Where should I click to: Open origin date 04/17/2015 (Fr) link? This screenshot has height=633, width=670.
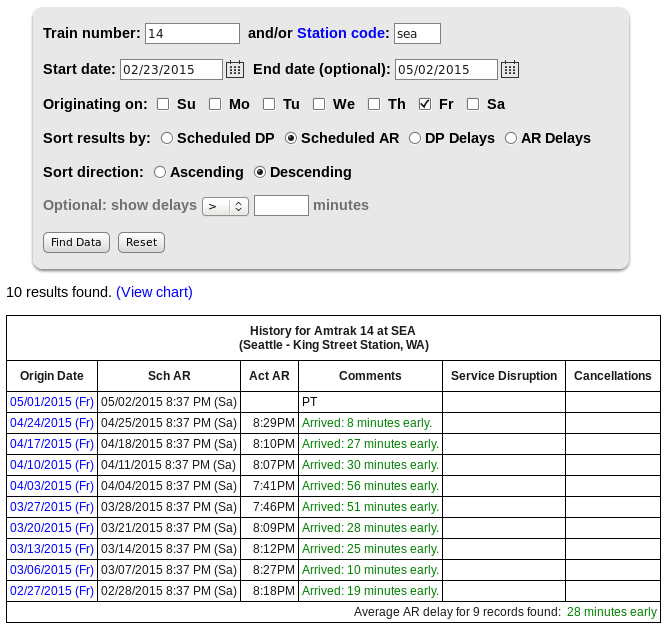(x=52, y=444)
